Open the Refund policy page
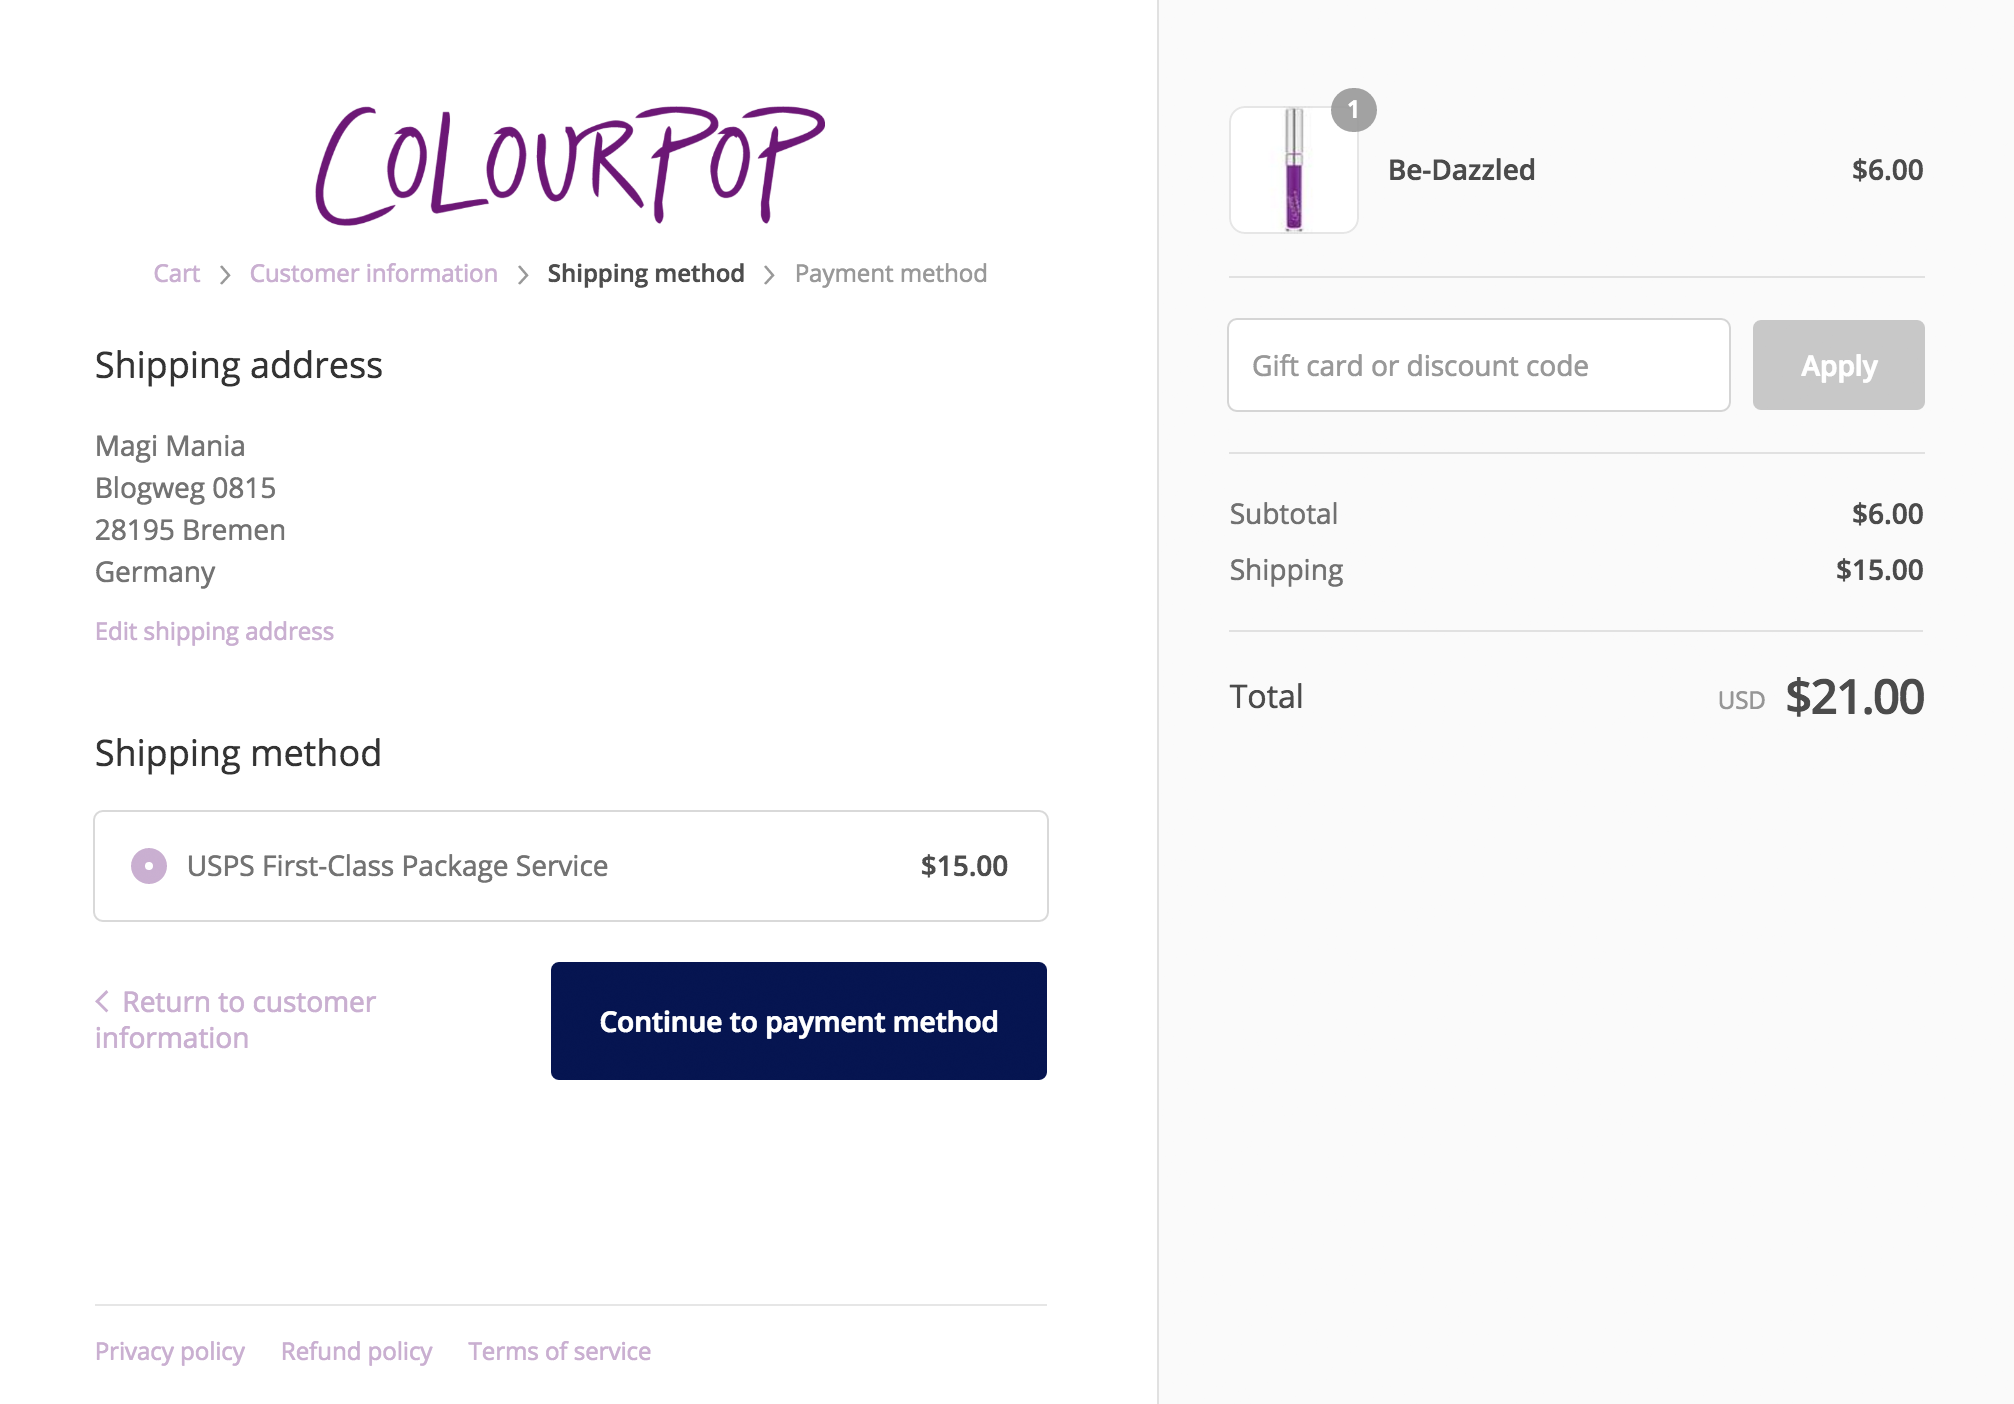The image size is (2014, 1404). 355,1351
